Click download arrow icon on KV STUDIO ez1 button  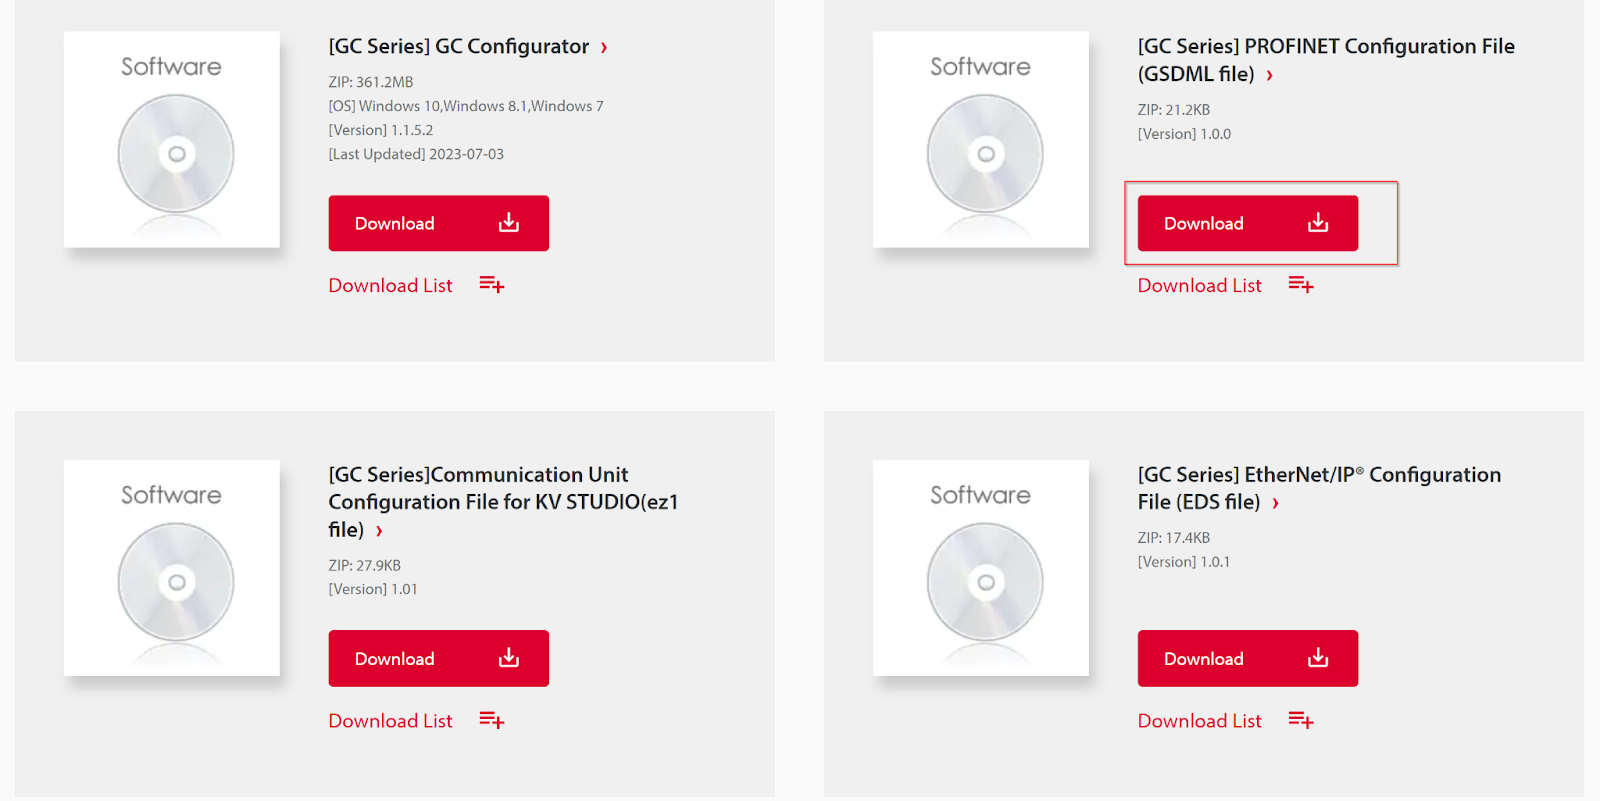click(509, 657)
